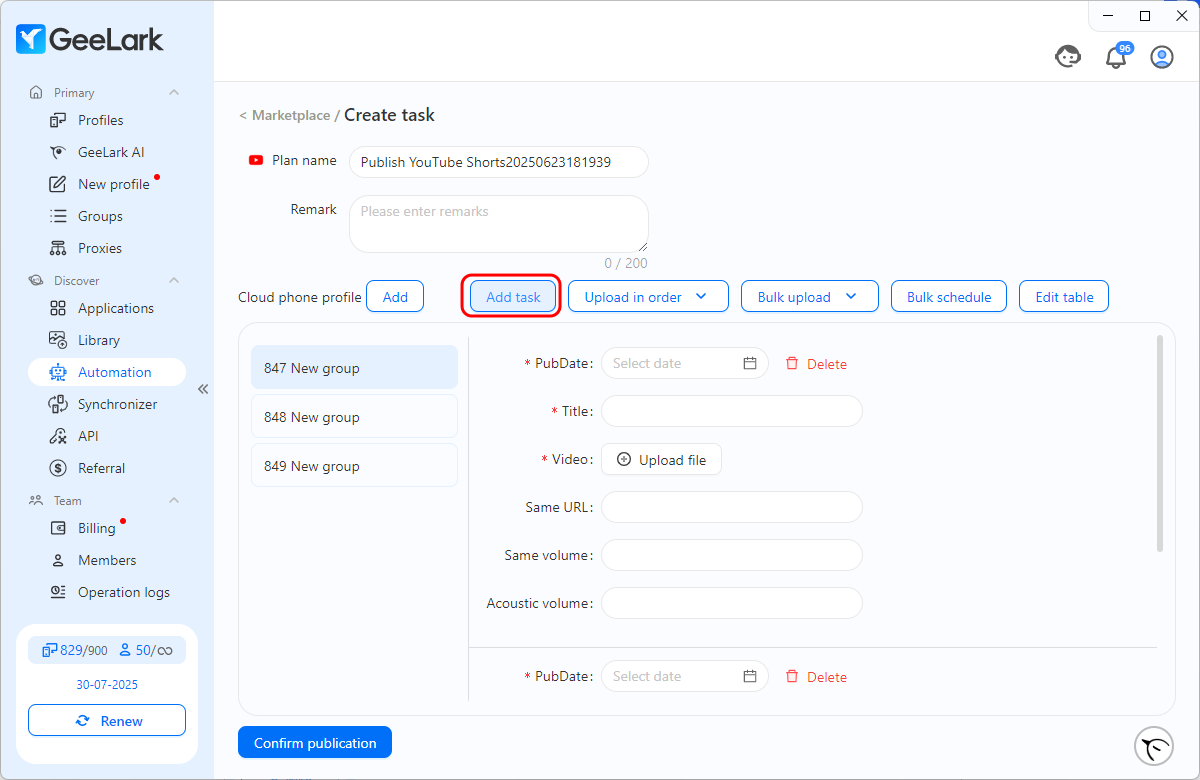
Task: Click the GeeLark logo
Action: 90,39
